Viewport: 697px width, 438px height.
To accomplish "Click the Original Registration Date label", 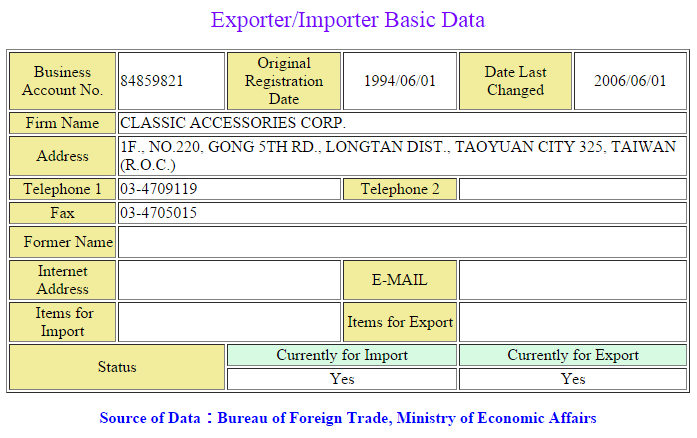I will coord(284,81).
